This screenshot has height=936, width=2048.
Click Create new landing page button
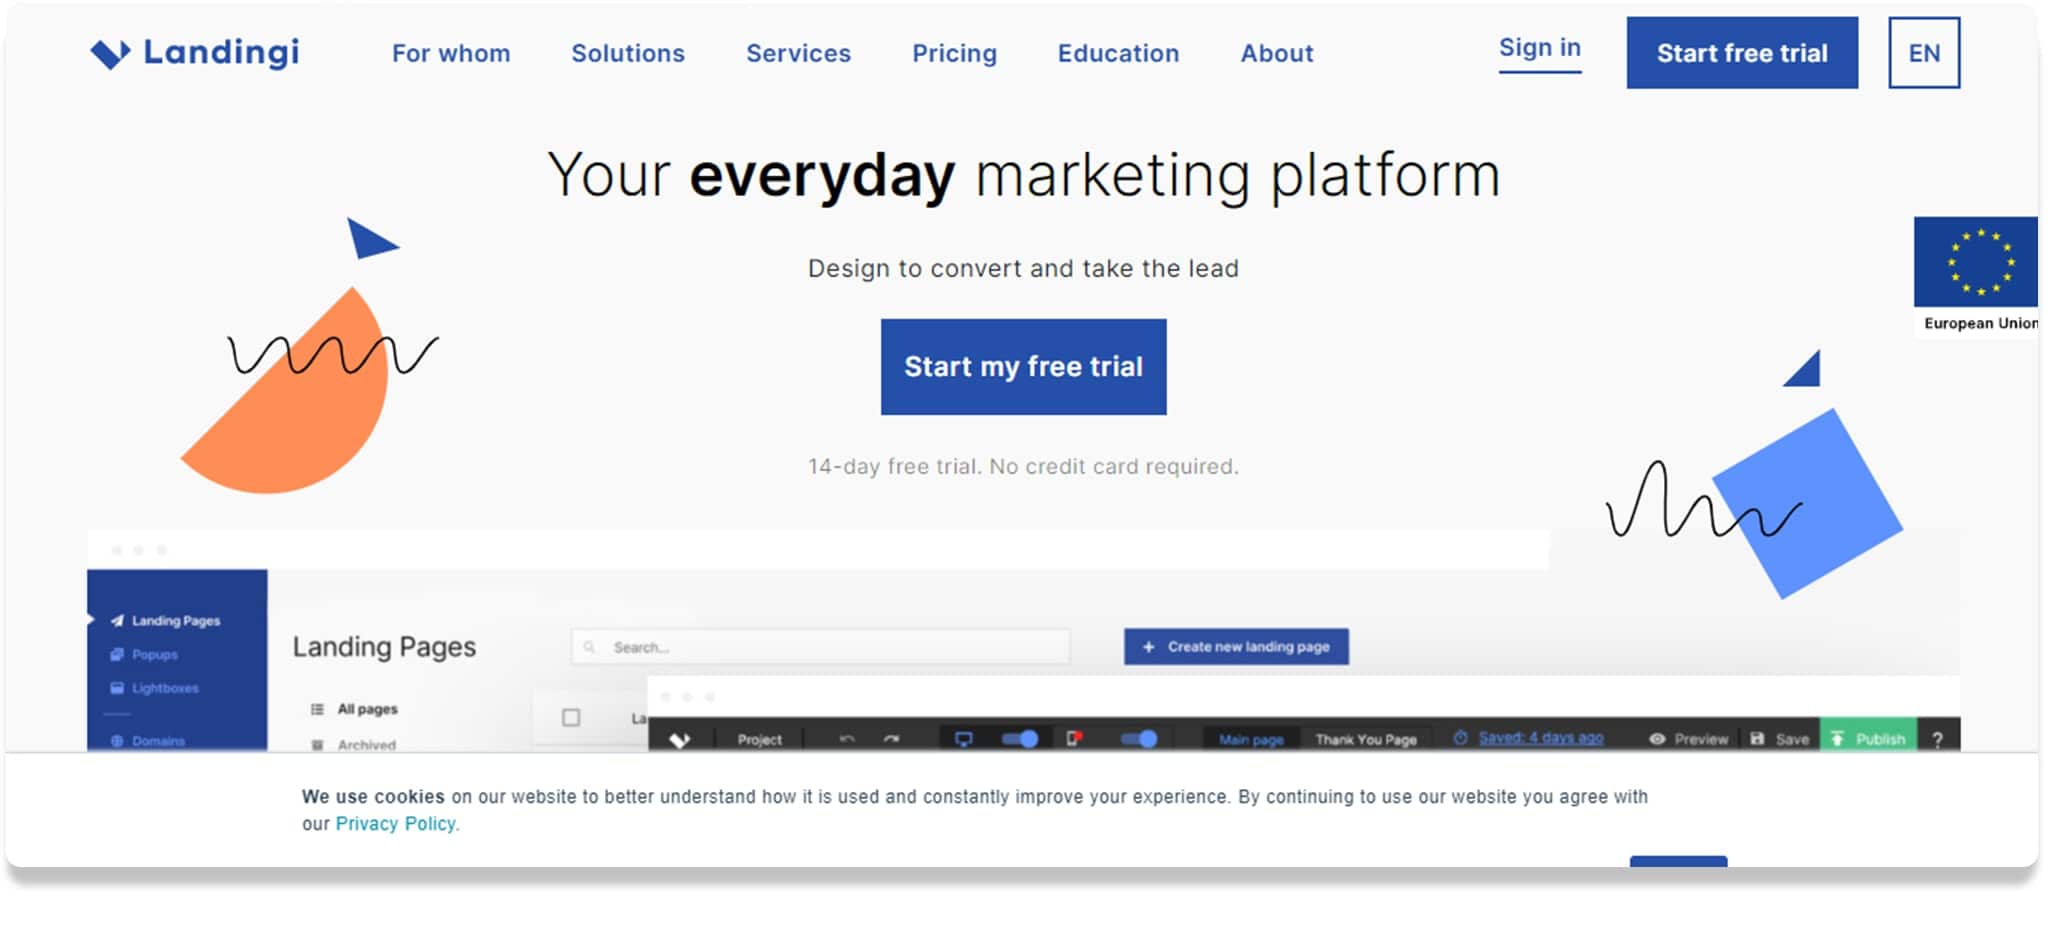tap(1236, 647)
